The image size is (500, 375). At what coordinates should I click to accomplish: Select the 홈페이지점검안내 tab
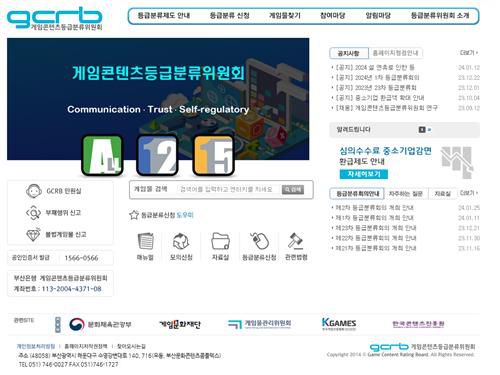tap(395, 53)
